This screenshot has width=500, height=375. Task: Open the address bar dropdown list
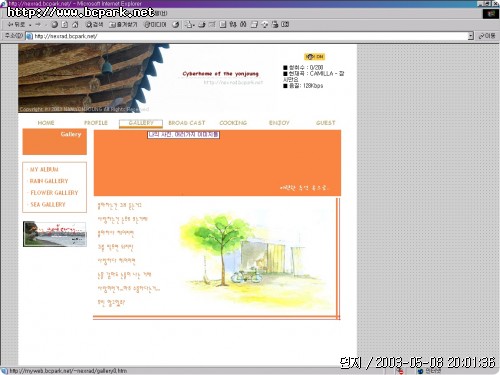coord(470,36)
